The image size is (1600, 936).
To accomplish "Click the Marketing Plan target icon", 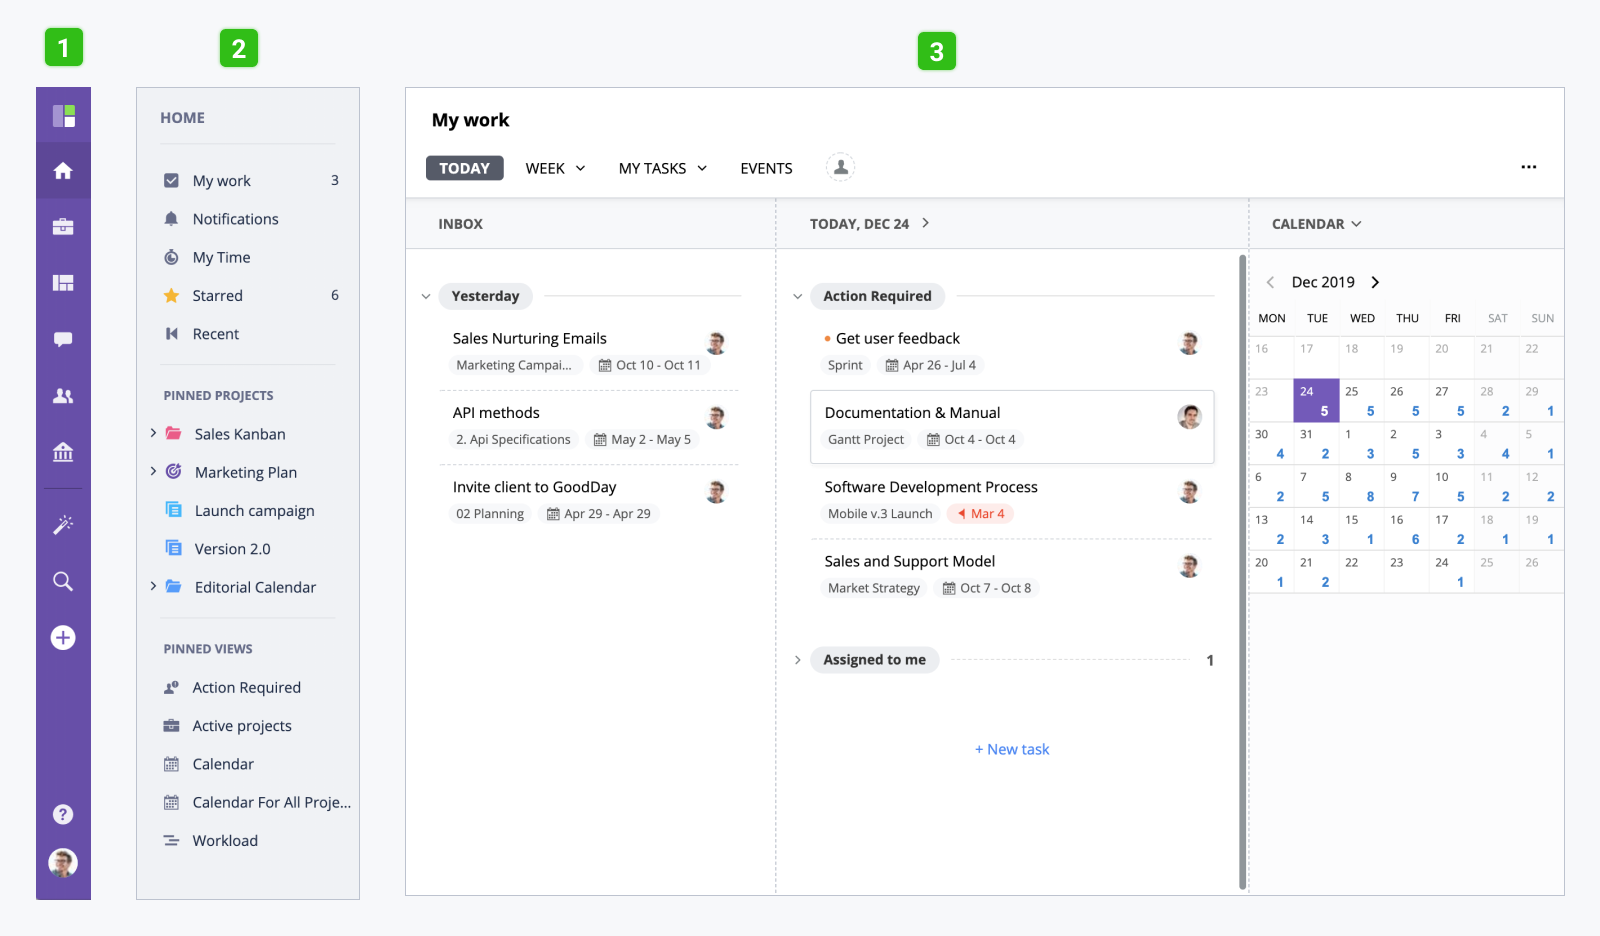I will pos(173,471).
